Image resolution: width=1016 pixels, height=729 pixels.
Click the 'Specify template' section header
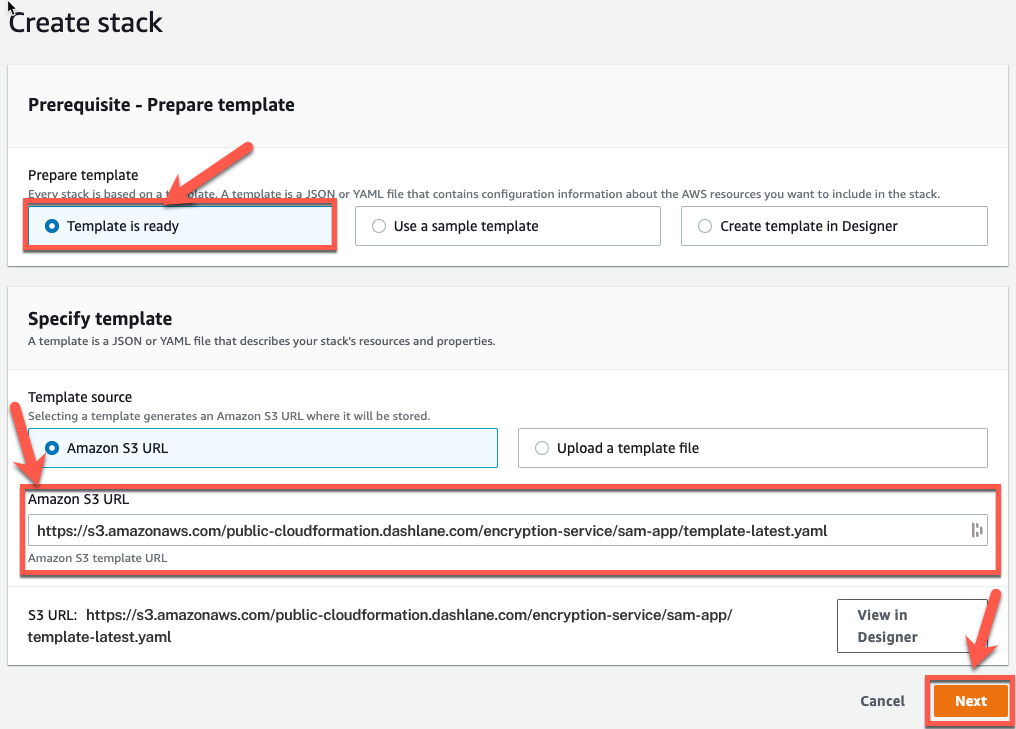[x=100, y=319]
